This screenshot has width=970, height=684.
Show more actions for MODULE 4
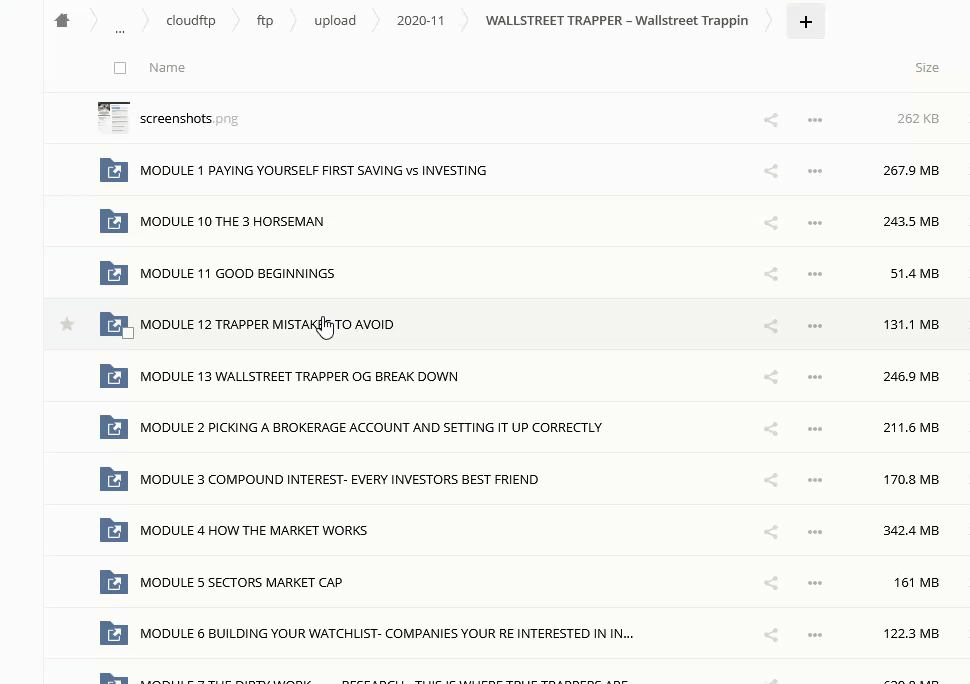[815, 532]
